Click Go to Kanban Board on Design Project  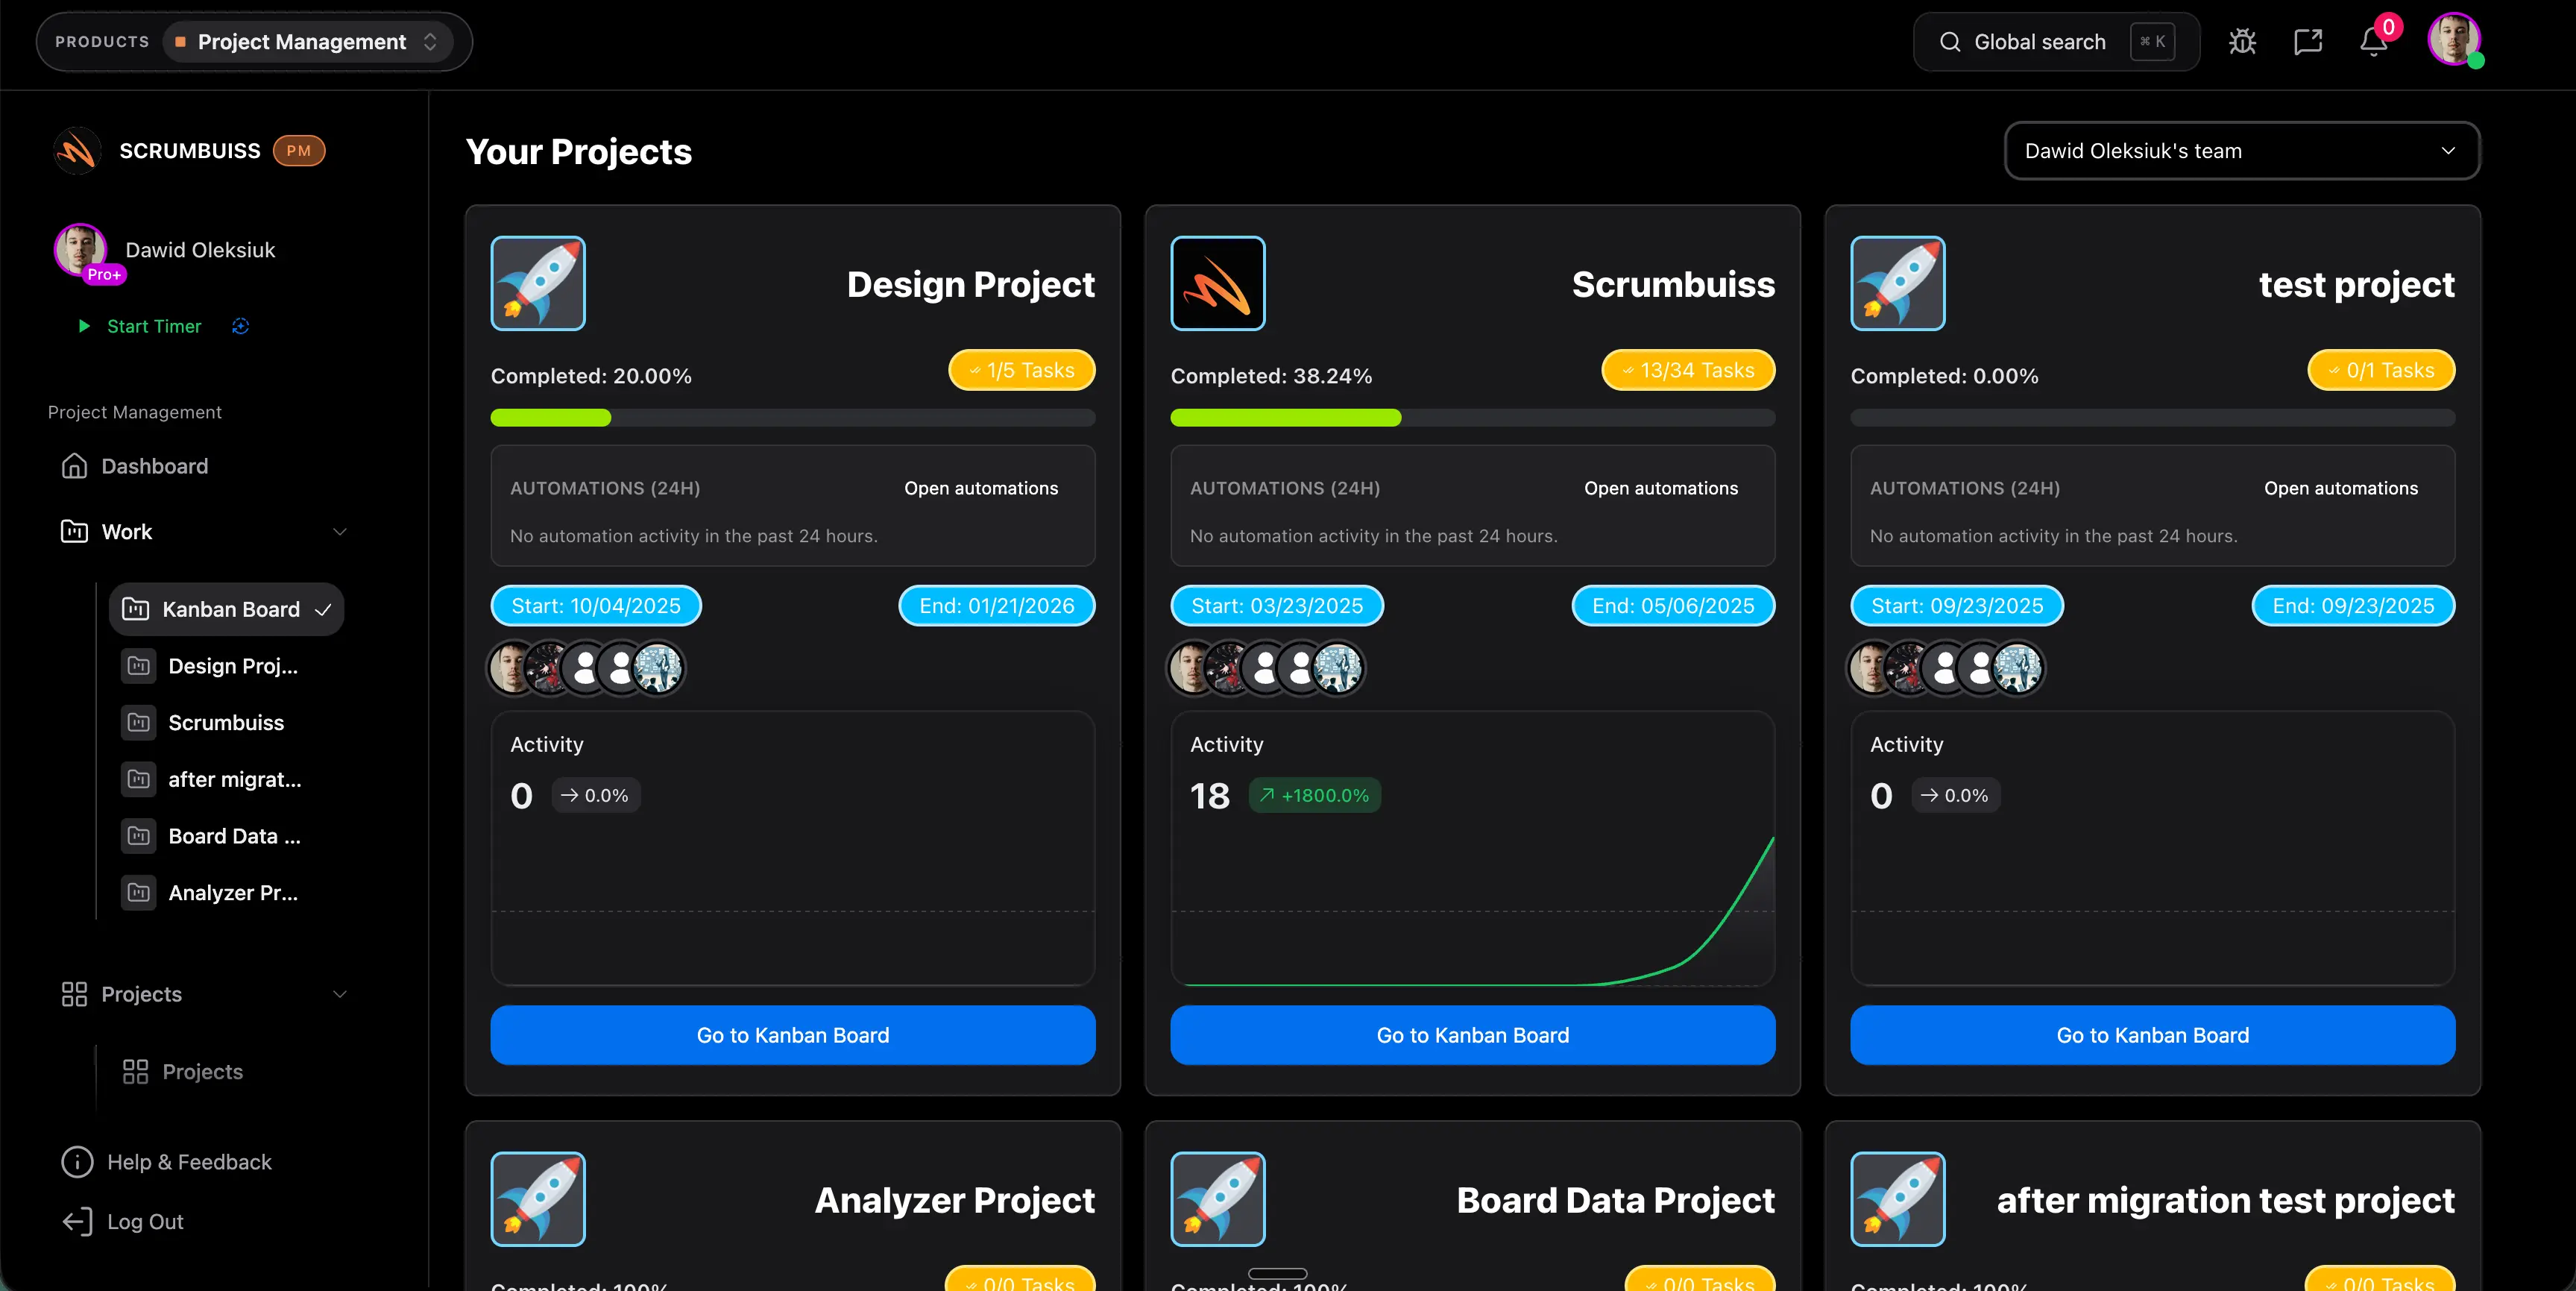pyautogui.click(x=792, y=1035)
